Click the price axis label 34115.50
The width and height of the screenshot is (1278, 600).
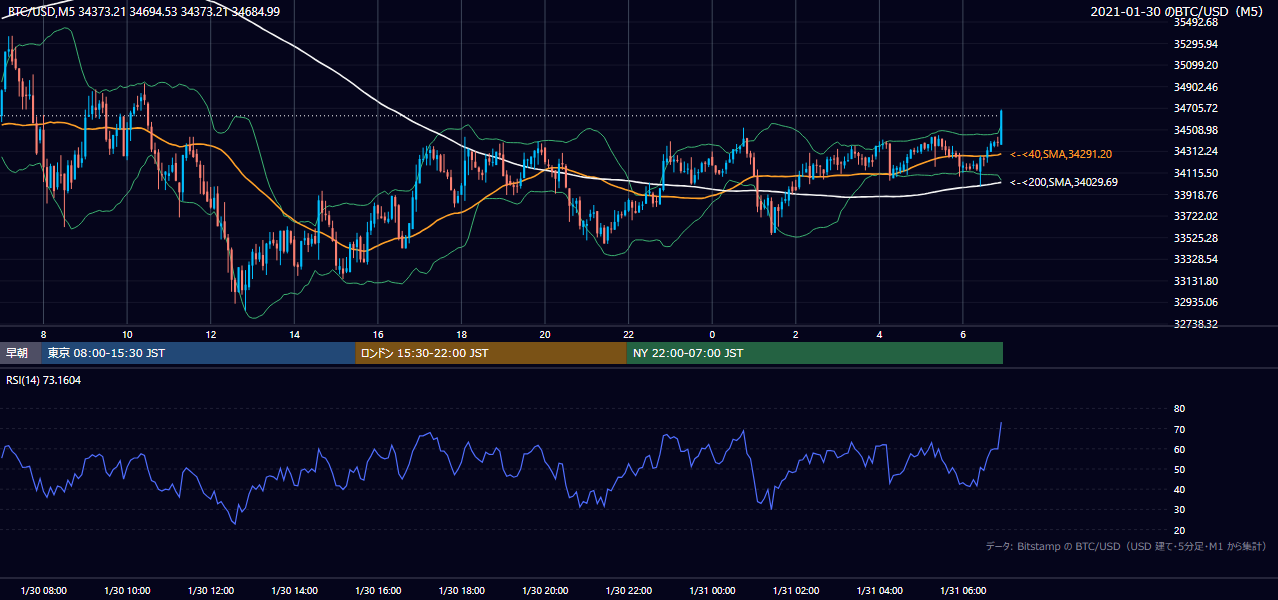(x=1196, y=173)
